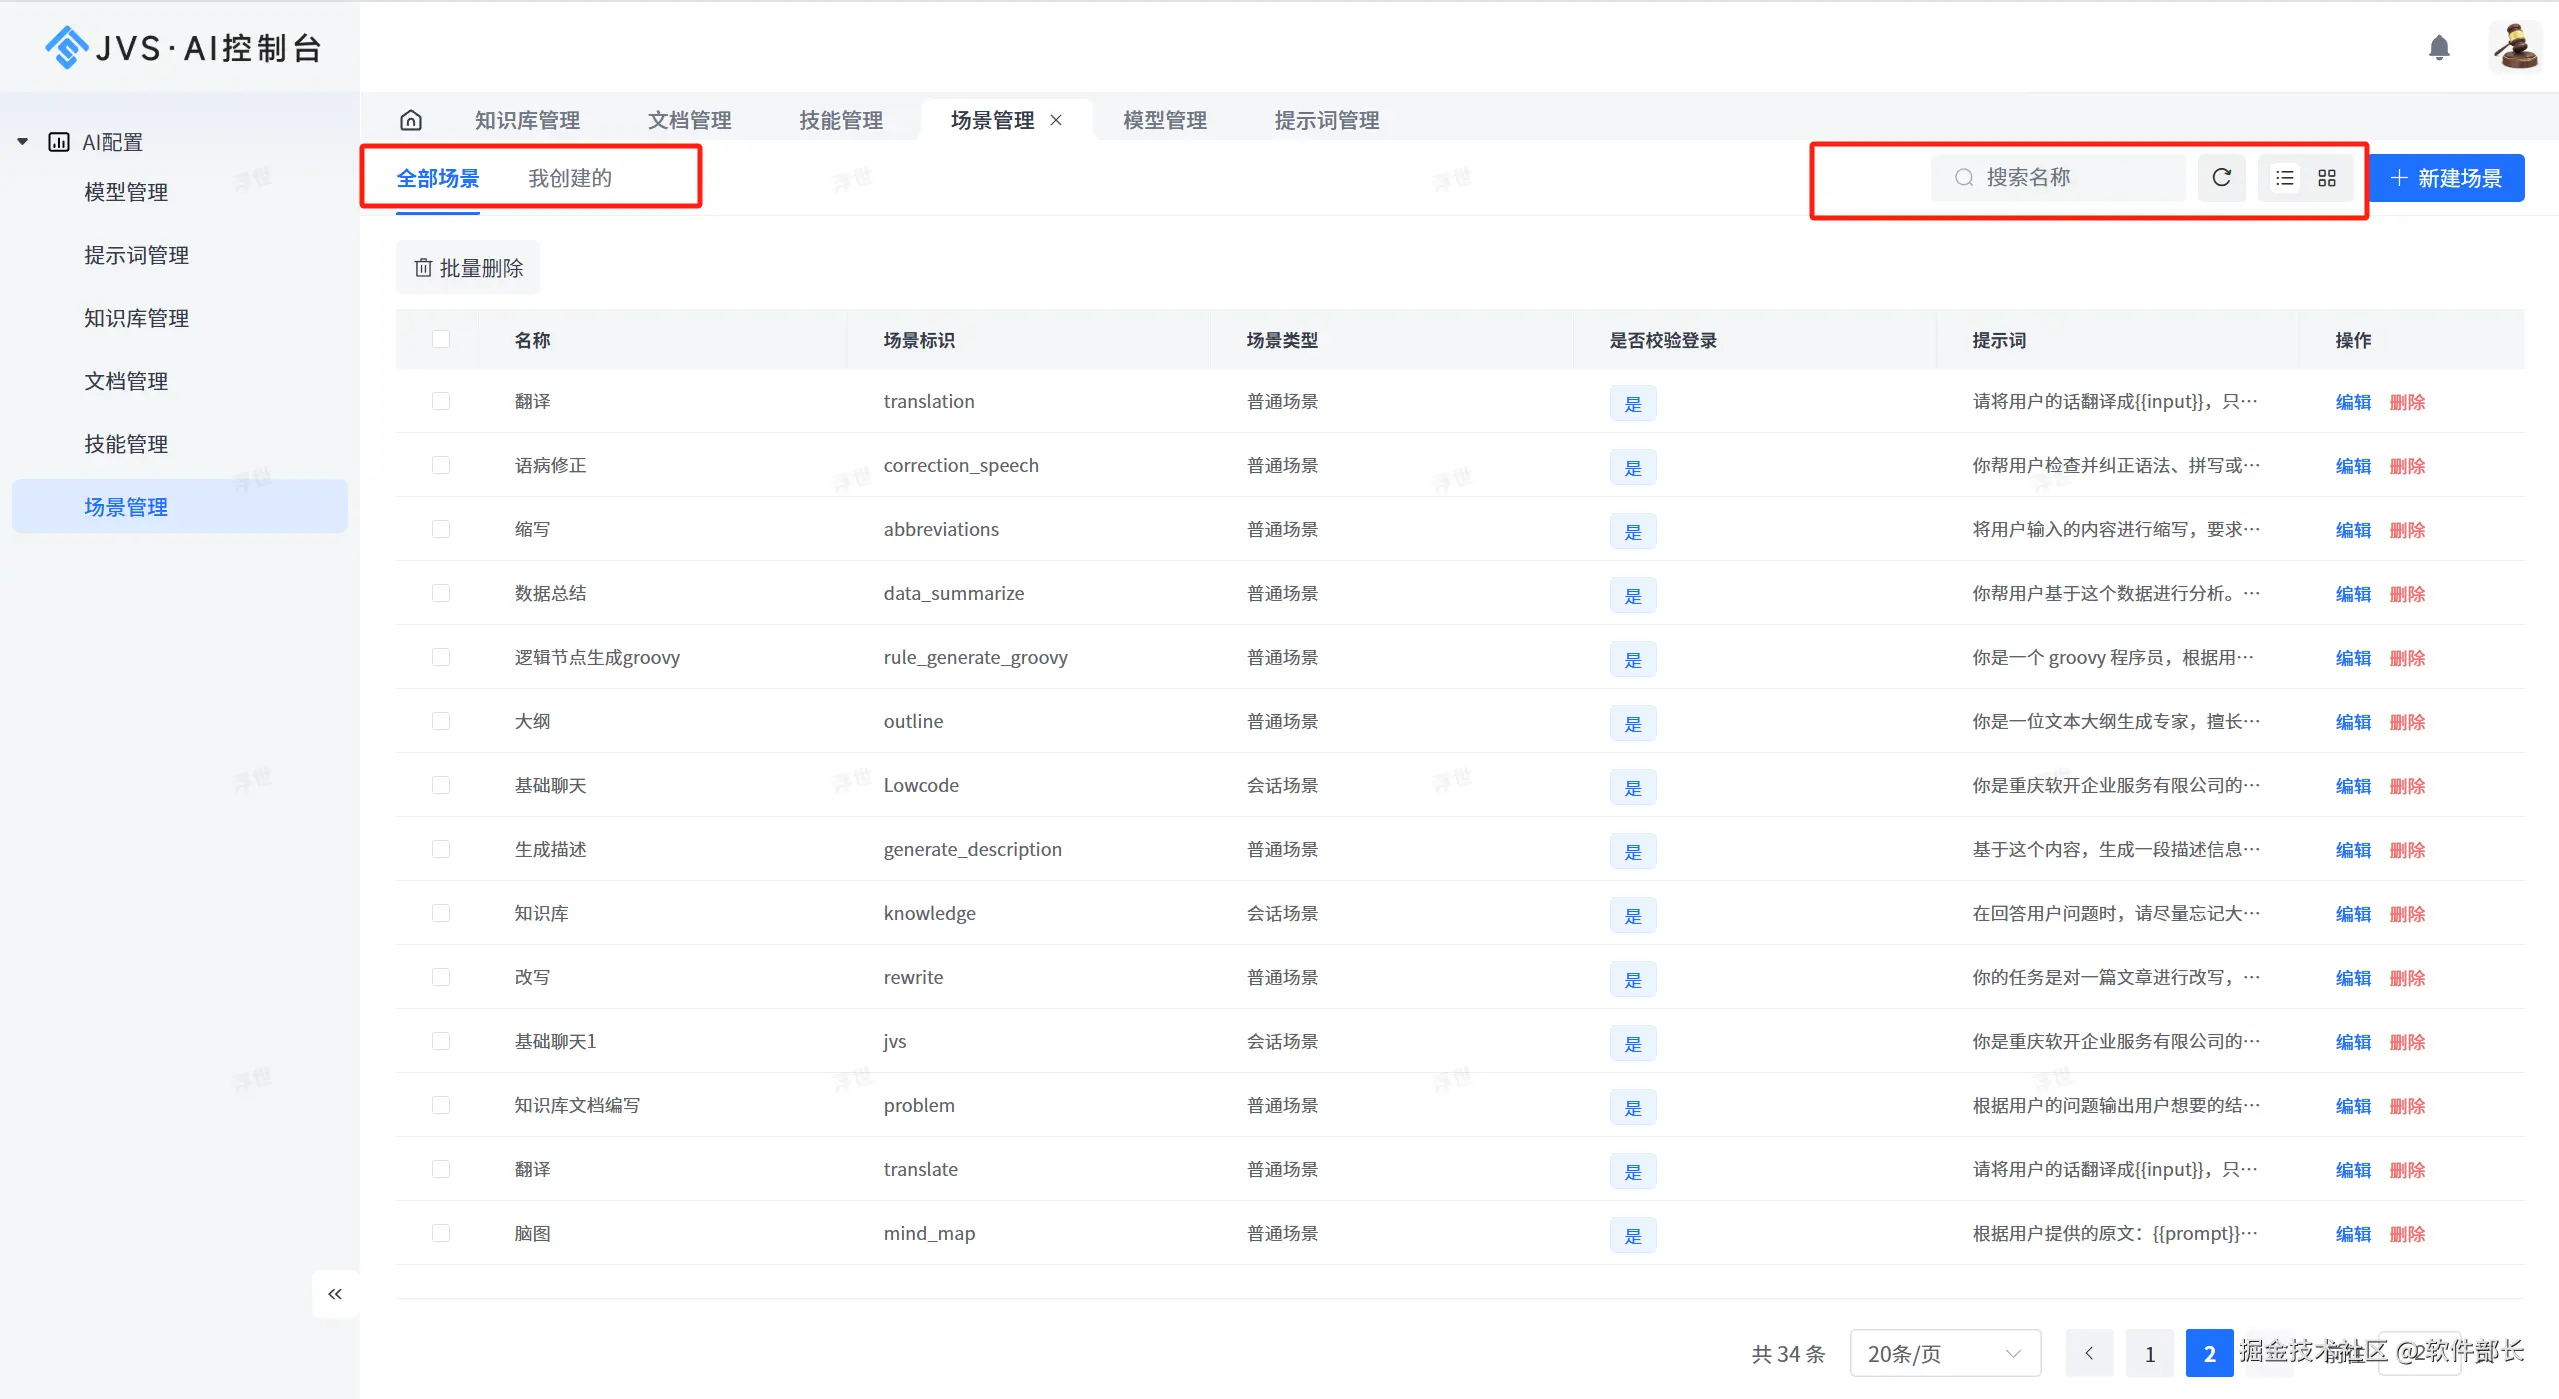Switch to 我创建的 tab
The image size is (2559, 1399).
coord(569,179)
